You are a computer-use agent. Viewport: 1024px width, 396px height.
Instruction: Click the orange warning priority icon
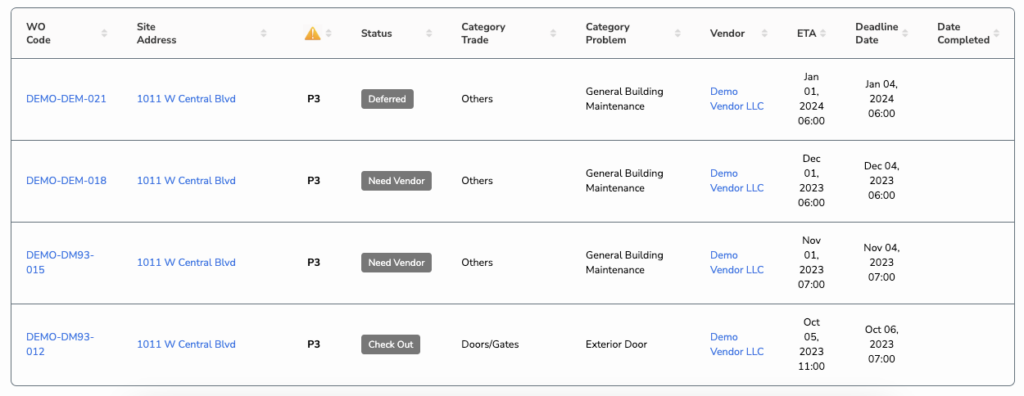point(313,33)
